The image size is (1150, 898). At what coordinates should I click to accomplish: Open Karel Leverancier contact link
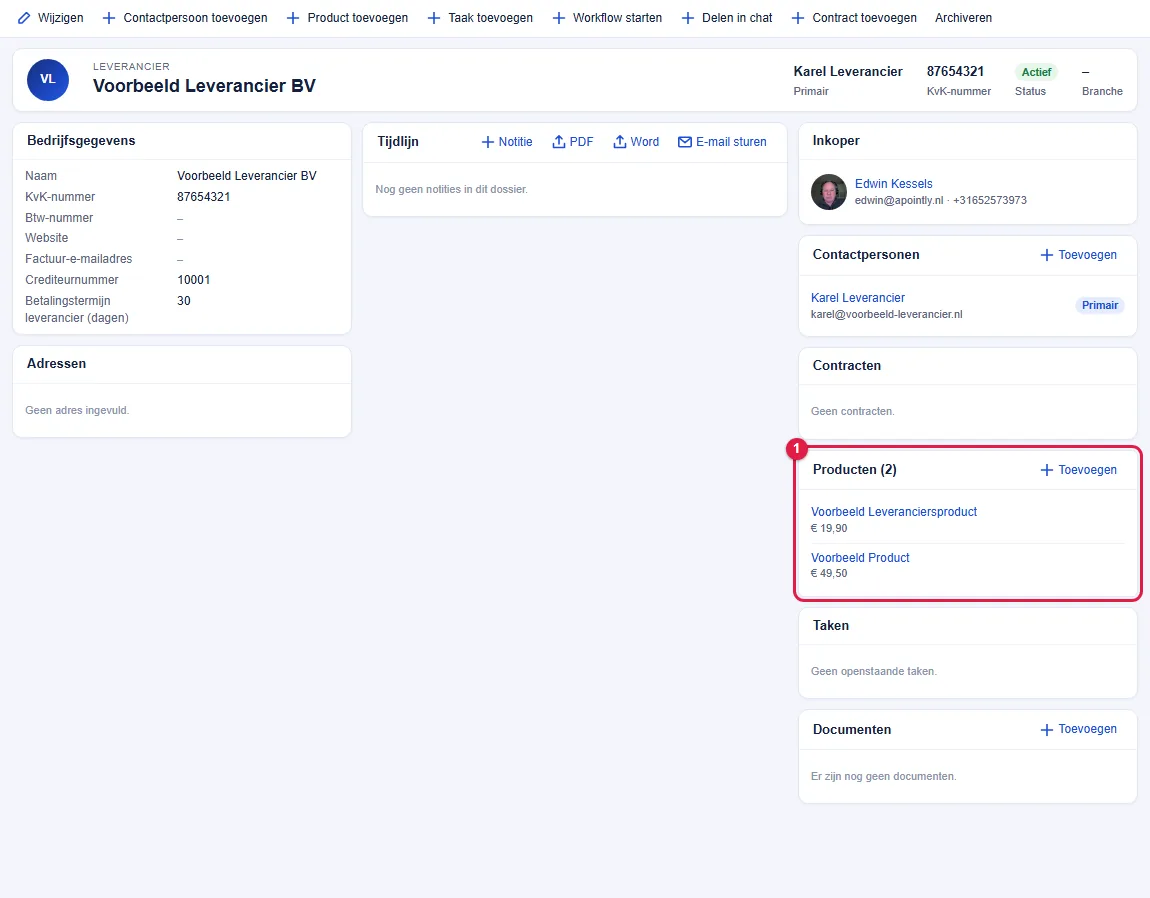(x=857, y=297)
